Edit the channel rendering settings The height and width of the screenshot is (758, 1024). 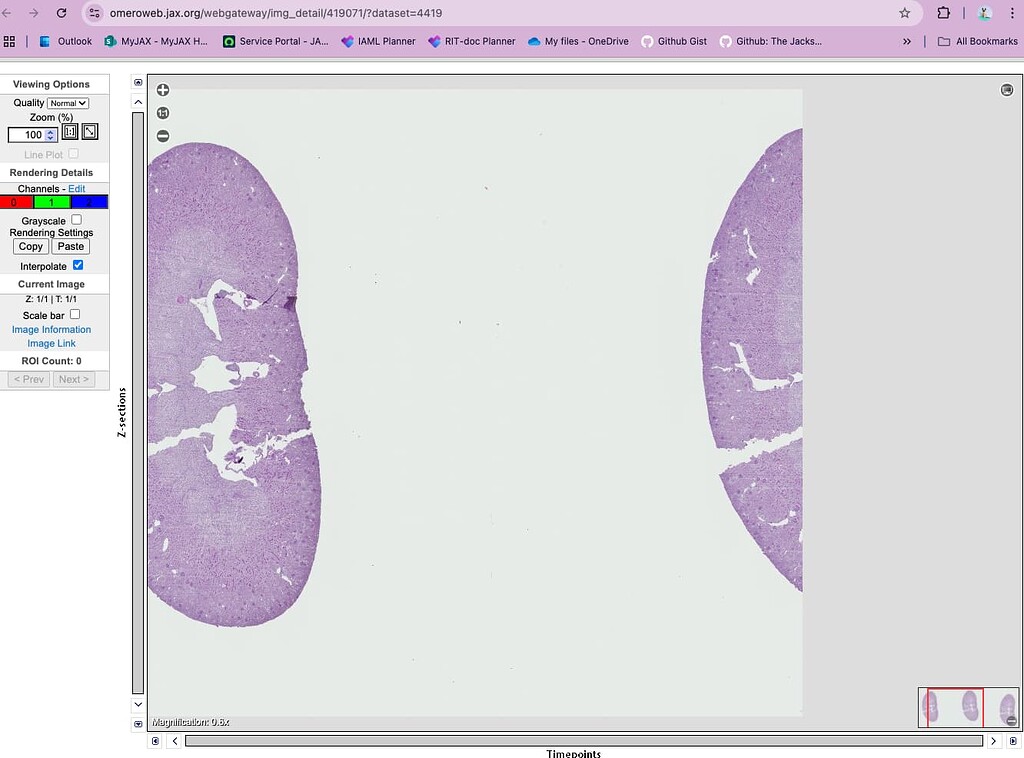(77, 188)
